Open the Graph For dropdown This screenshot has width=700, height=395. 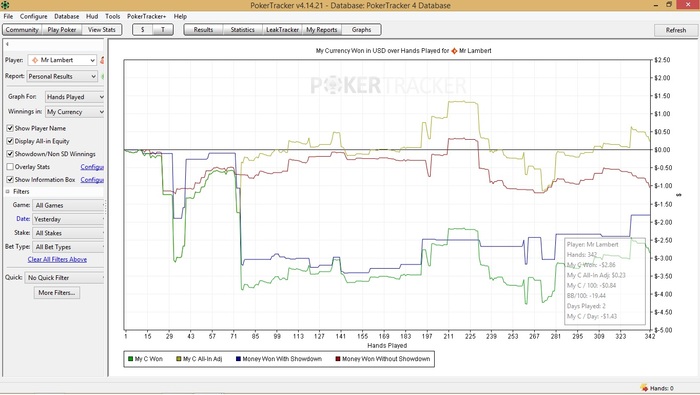[75, 97]
